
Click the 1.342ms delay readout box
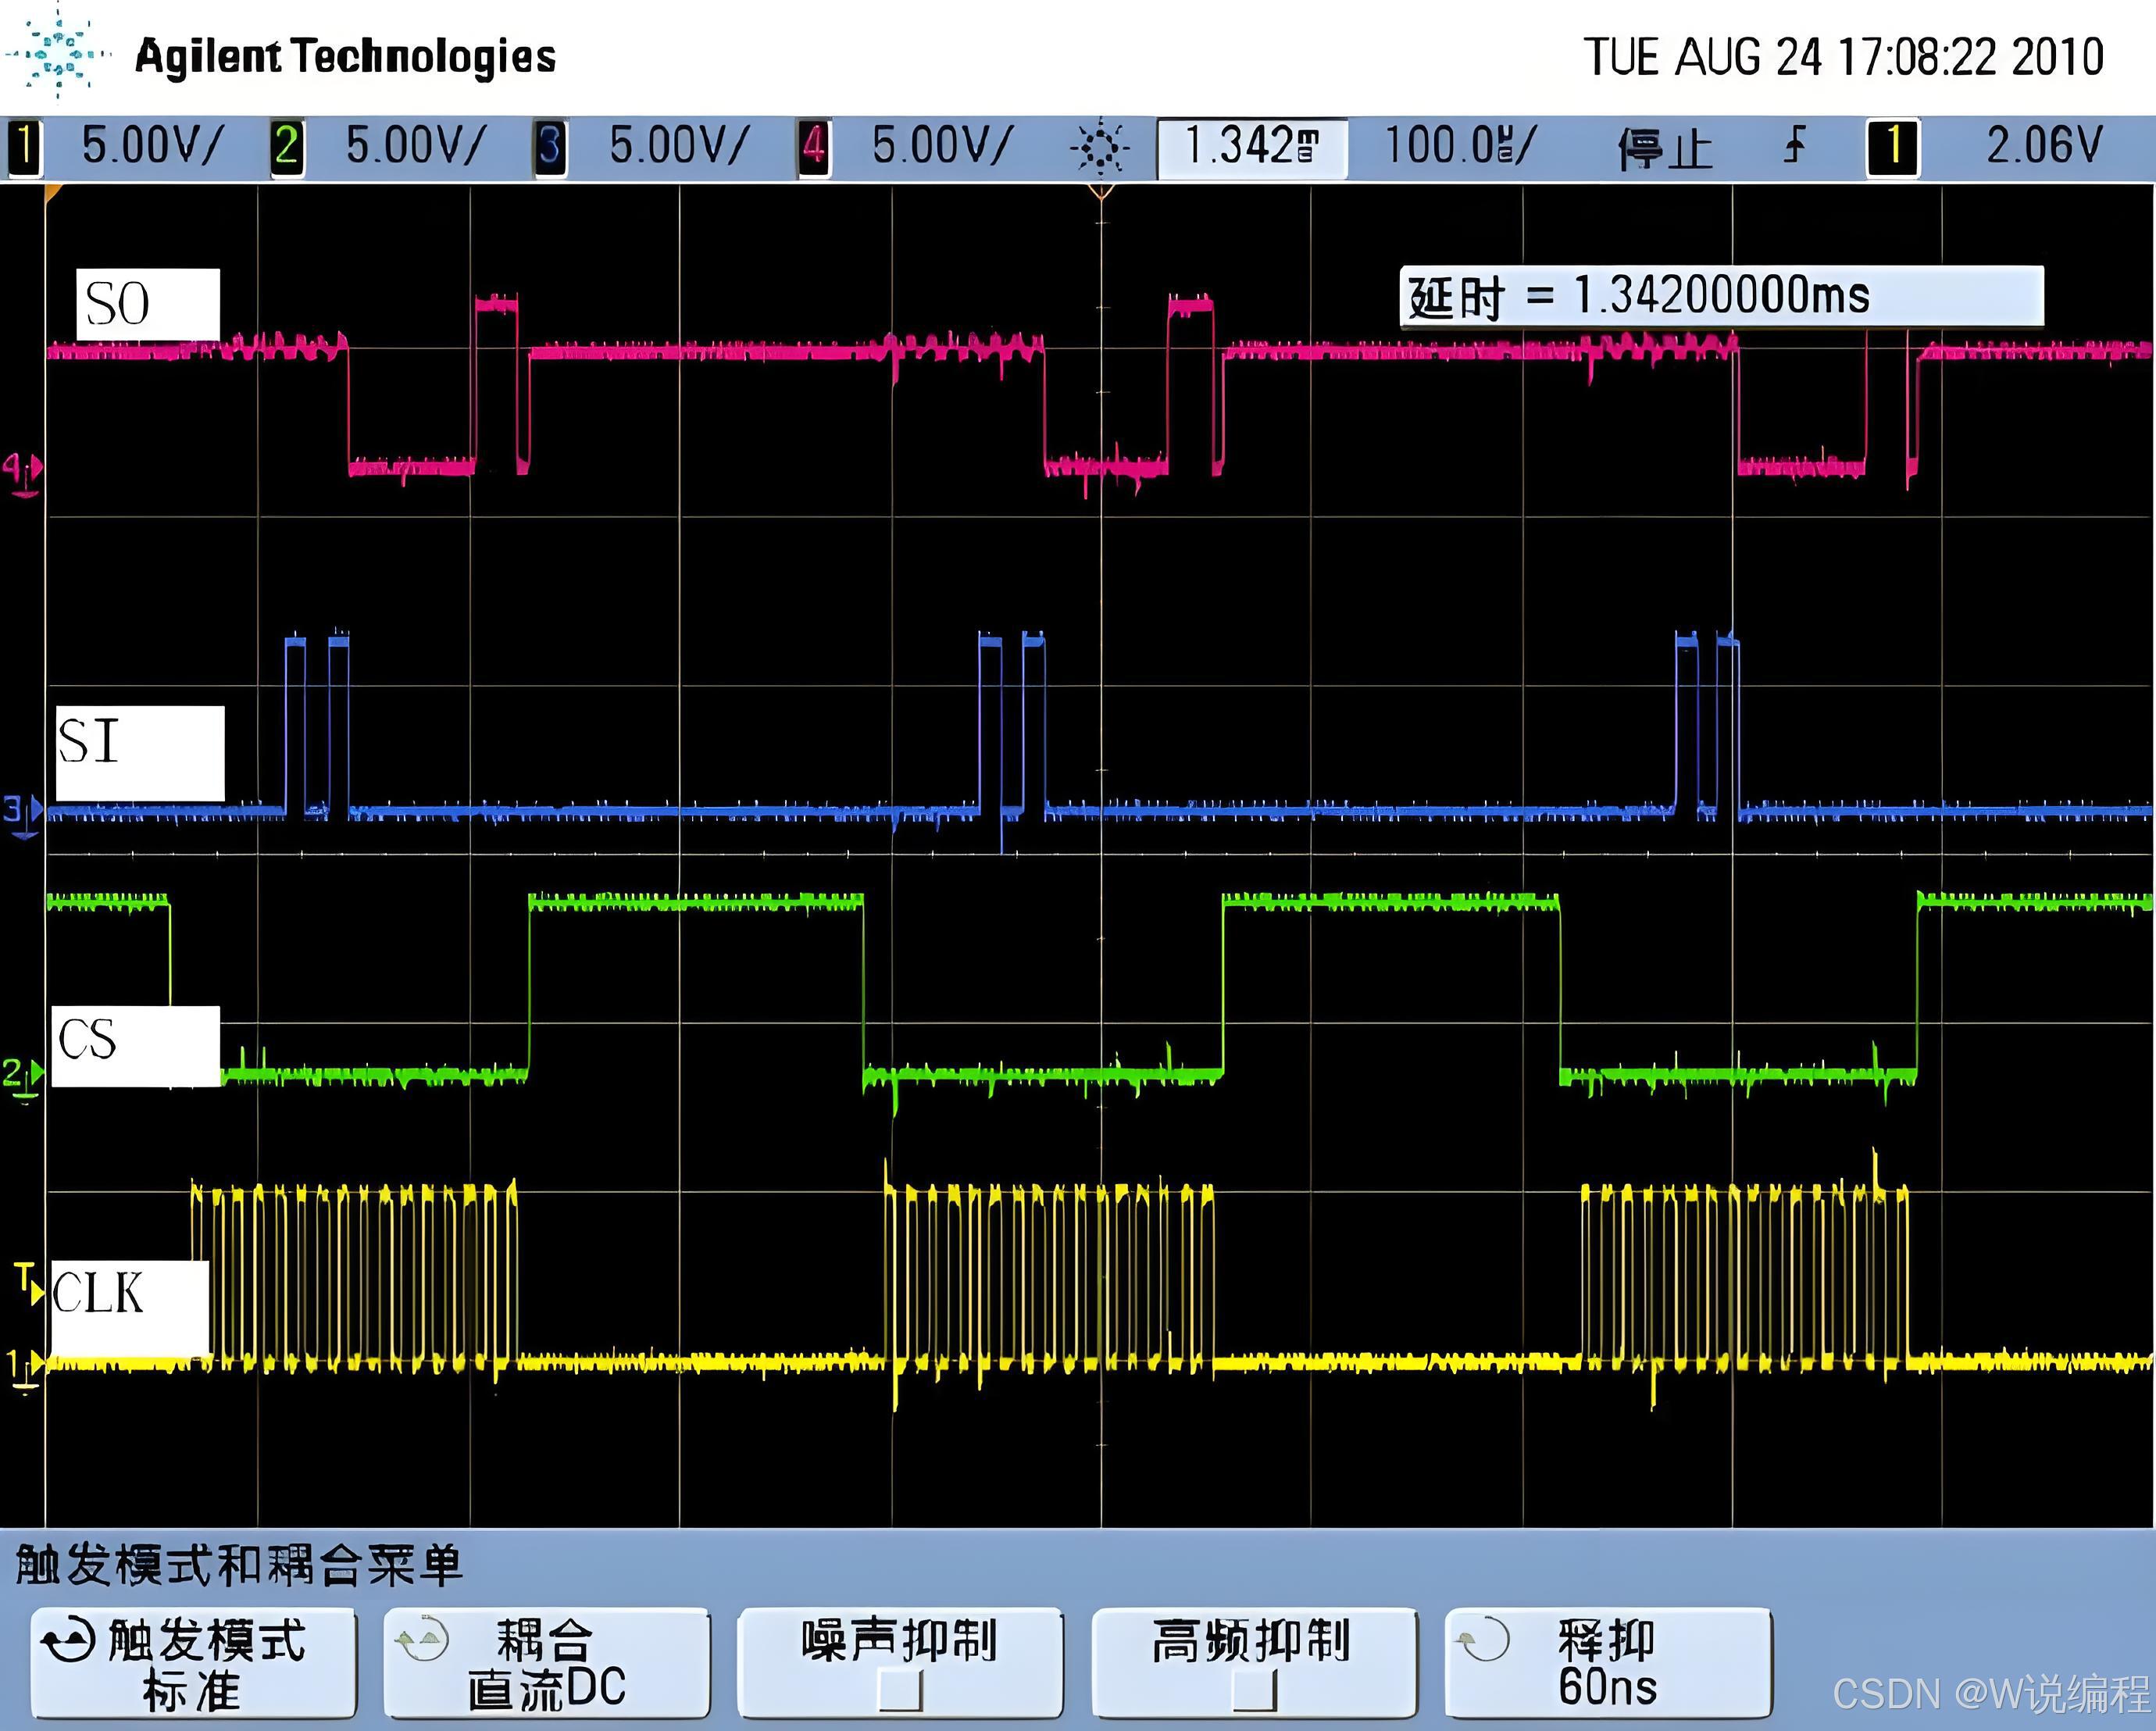click(1252, 148)
